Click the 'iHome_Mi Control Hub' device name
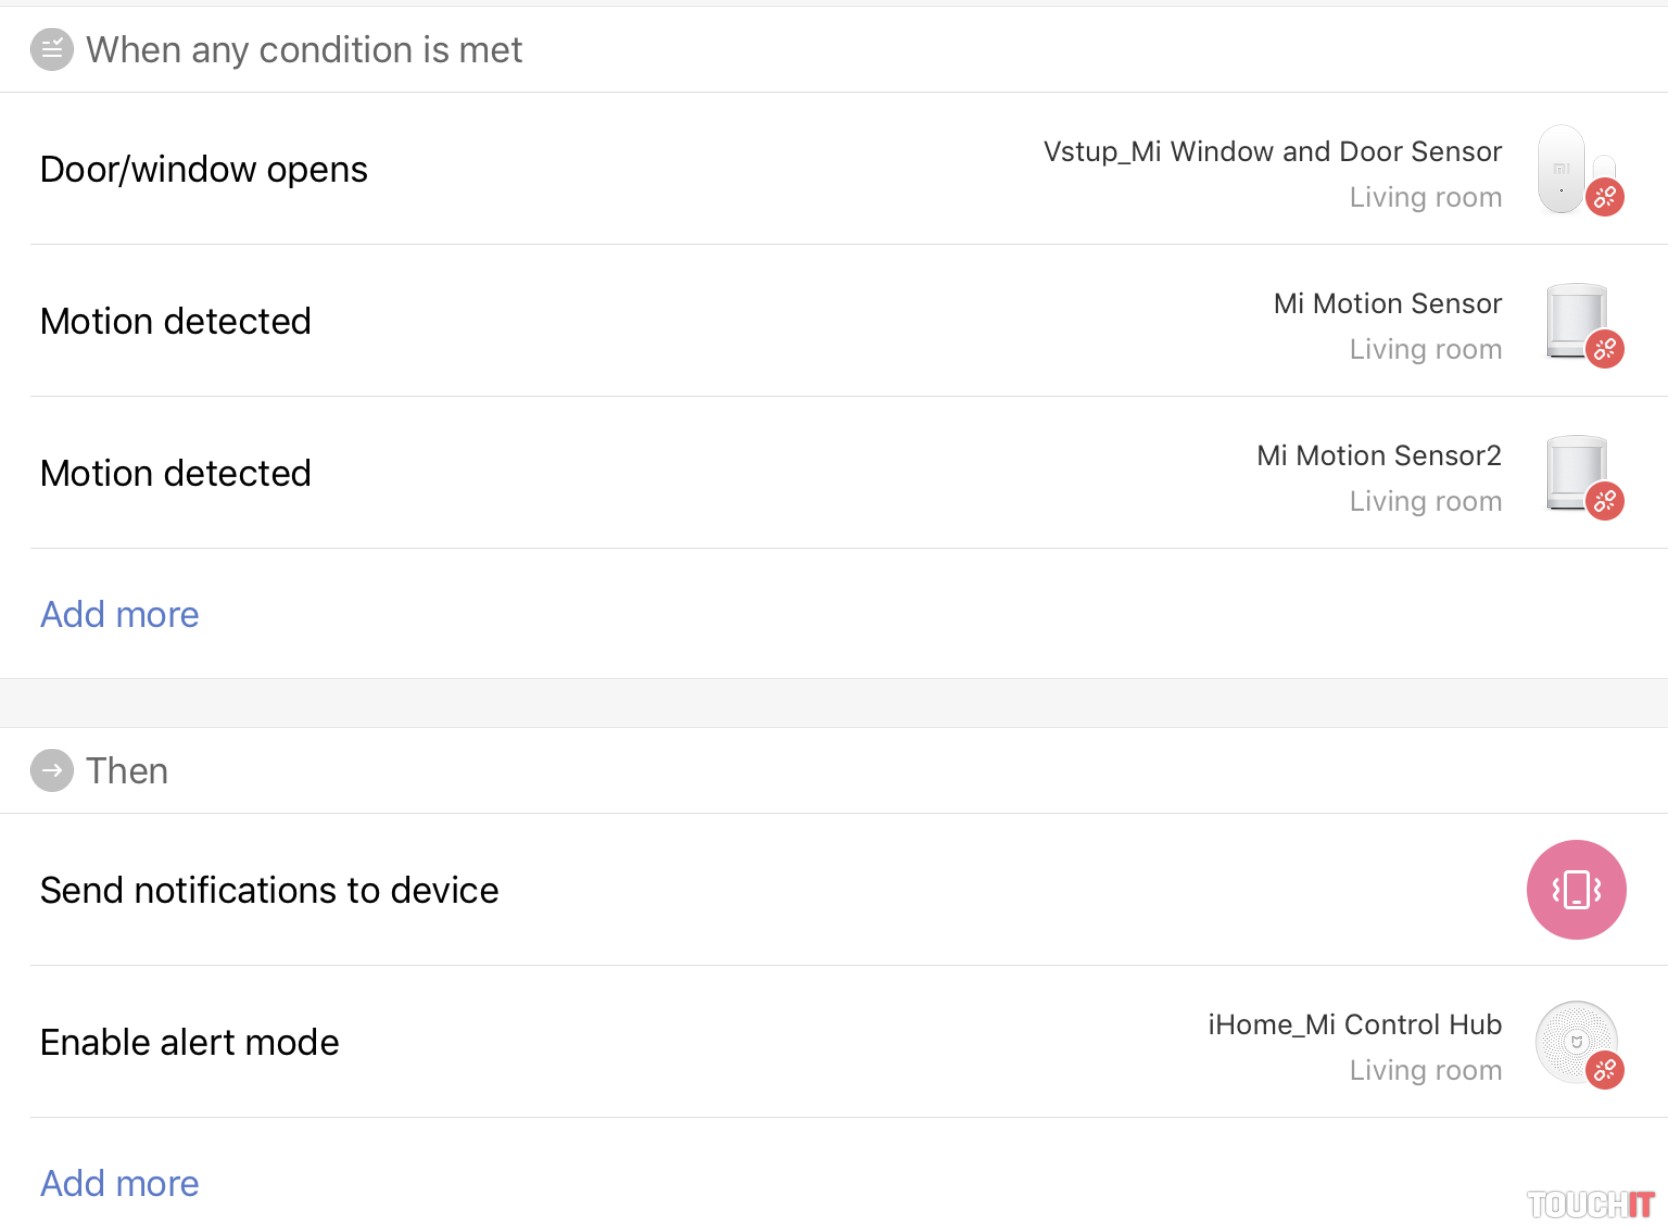Image resolution: width=1668 pixels, height=1230 pixels. tap(1355, 1025)
